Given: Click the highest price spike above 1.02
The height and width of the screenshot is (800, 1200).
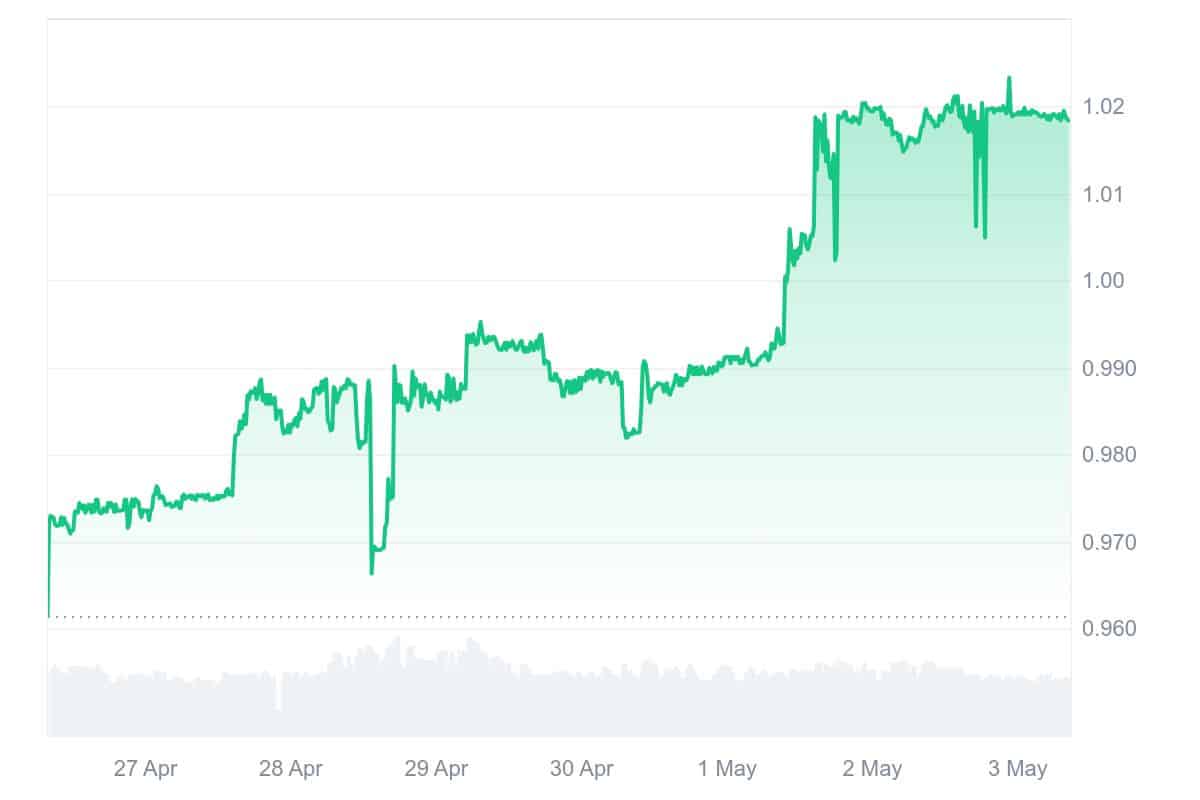Looking at the screenshot, I should [x=1008, y=78].
